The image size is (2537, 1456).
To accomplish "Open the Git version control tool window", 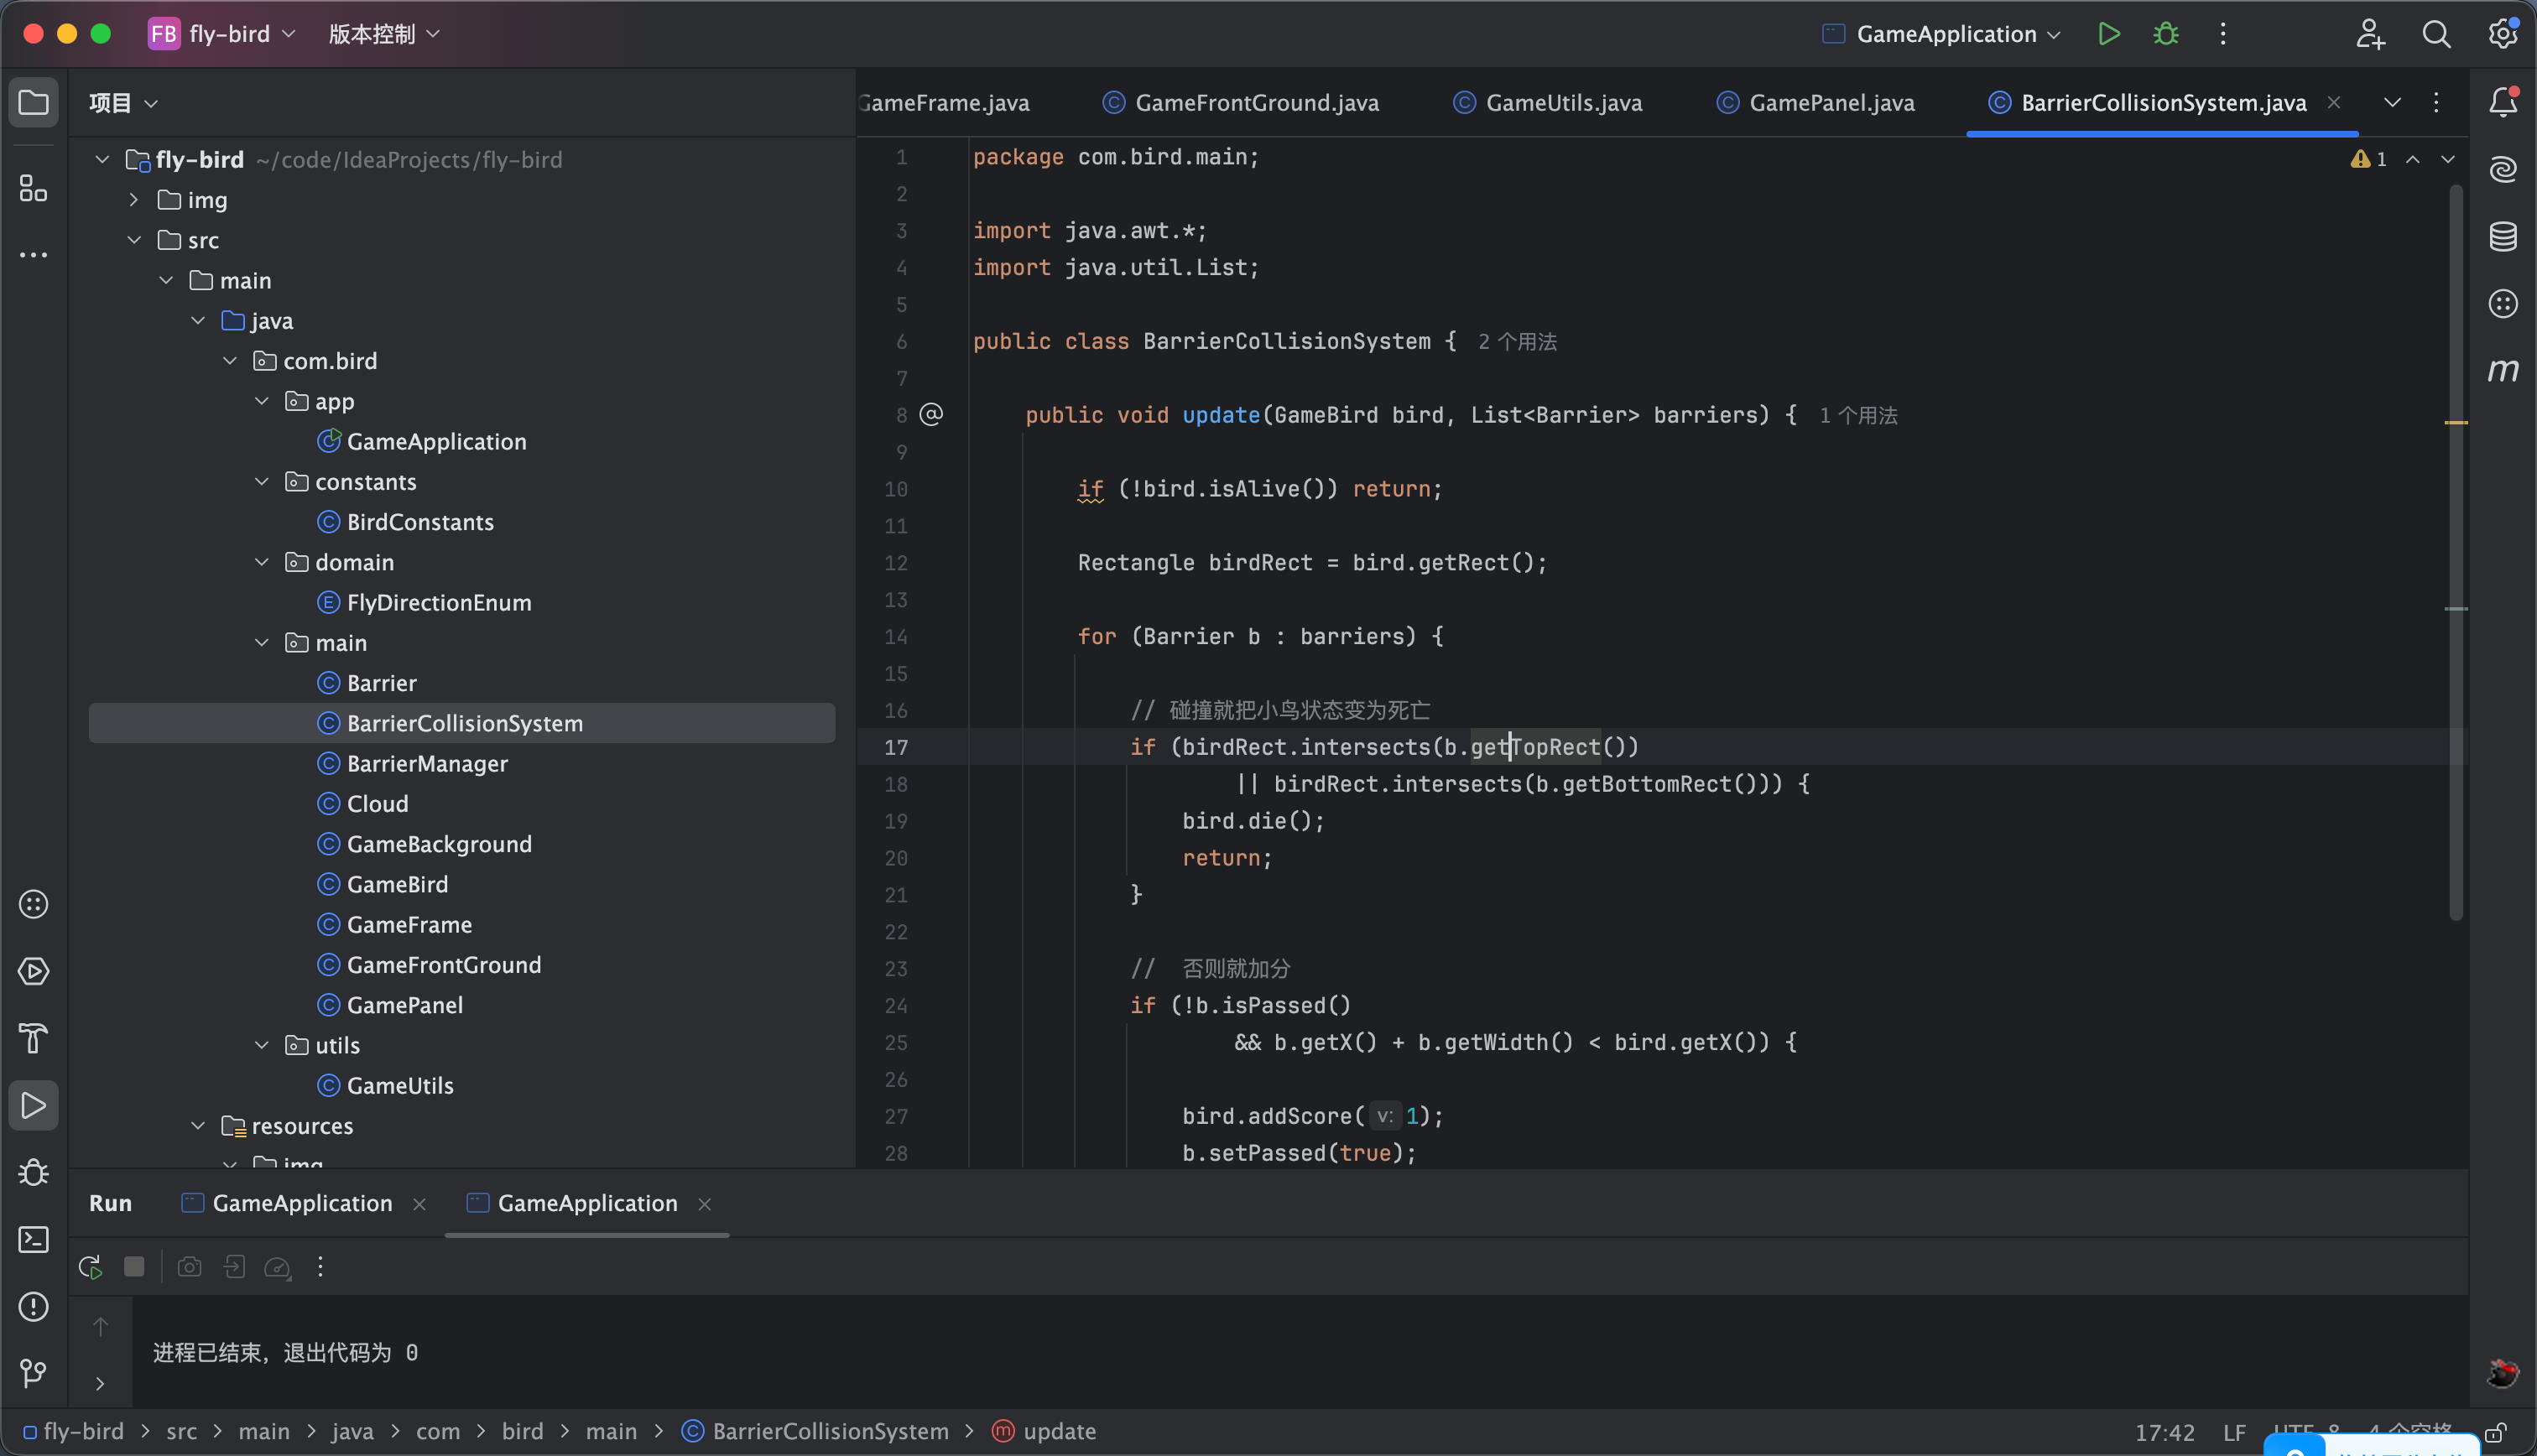I will (x=33, y=1373).
